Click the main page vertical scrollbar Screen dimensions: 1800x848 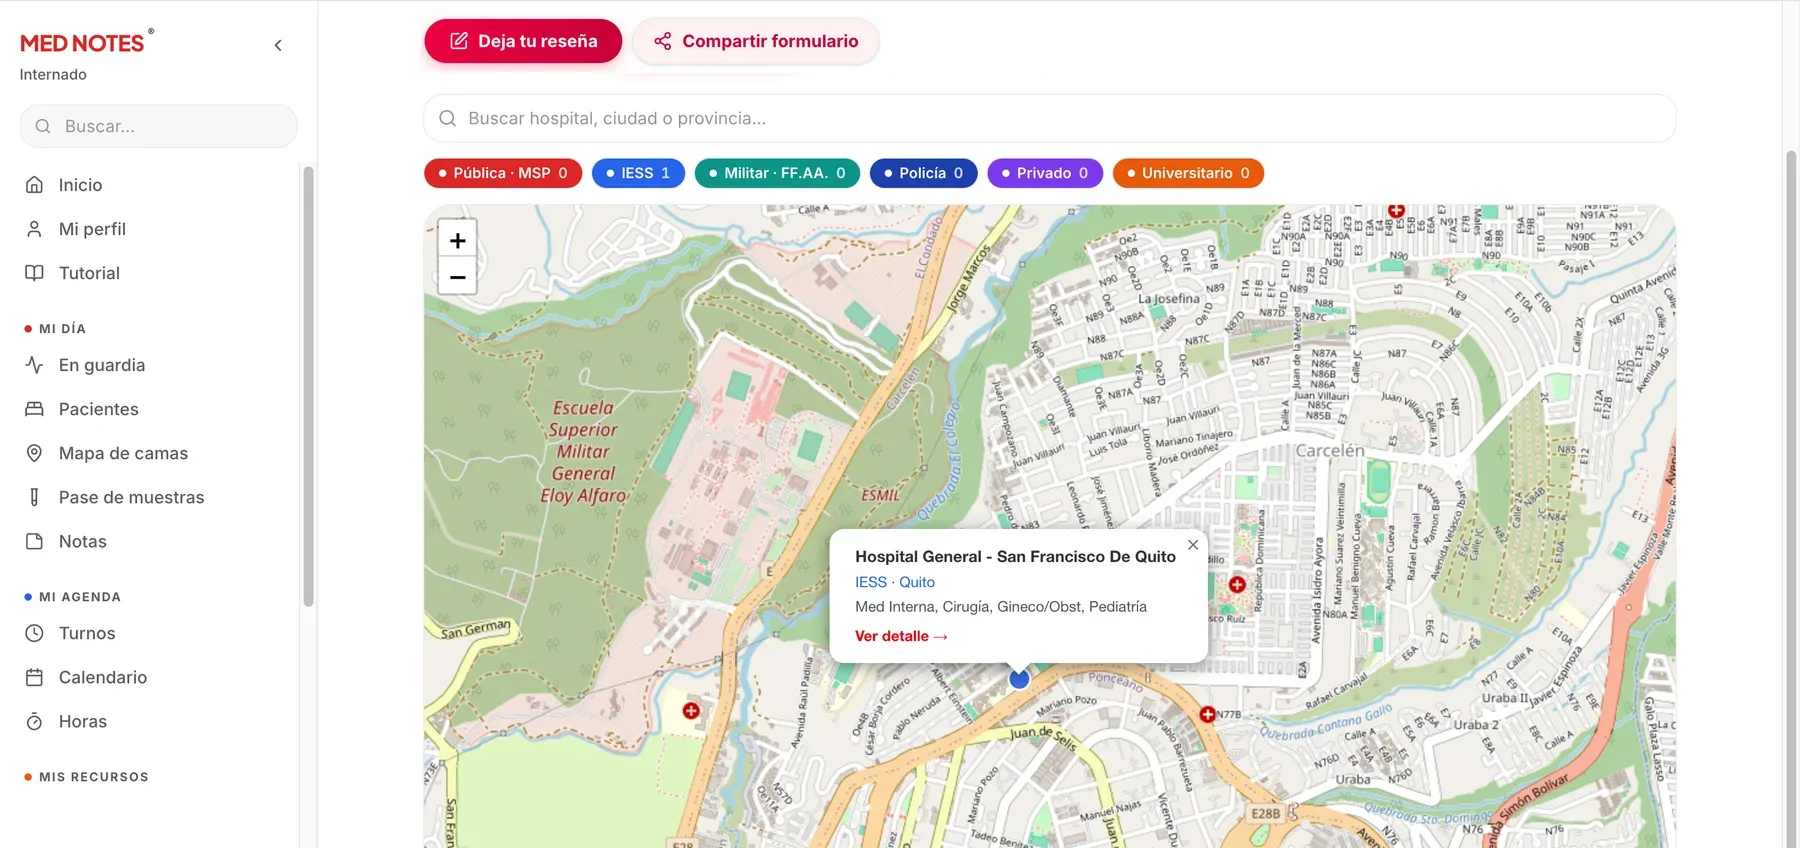coord(1791,498)
